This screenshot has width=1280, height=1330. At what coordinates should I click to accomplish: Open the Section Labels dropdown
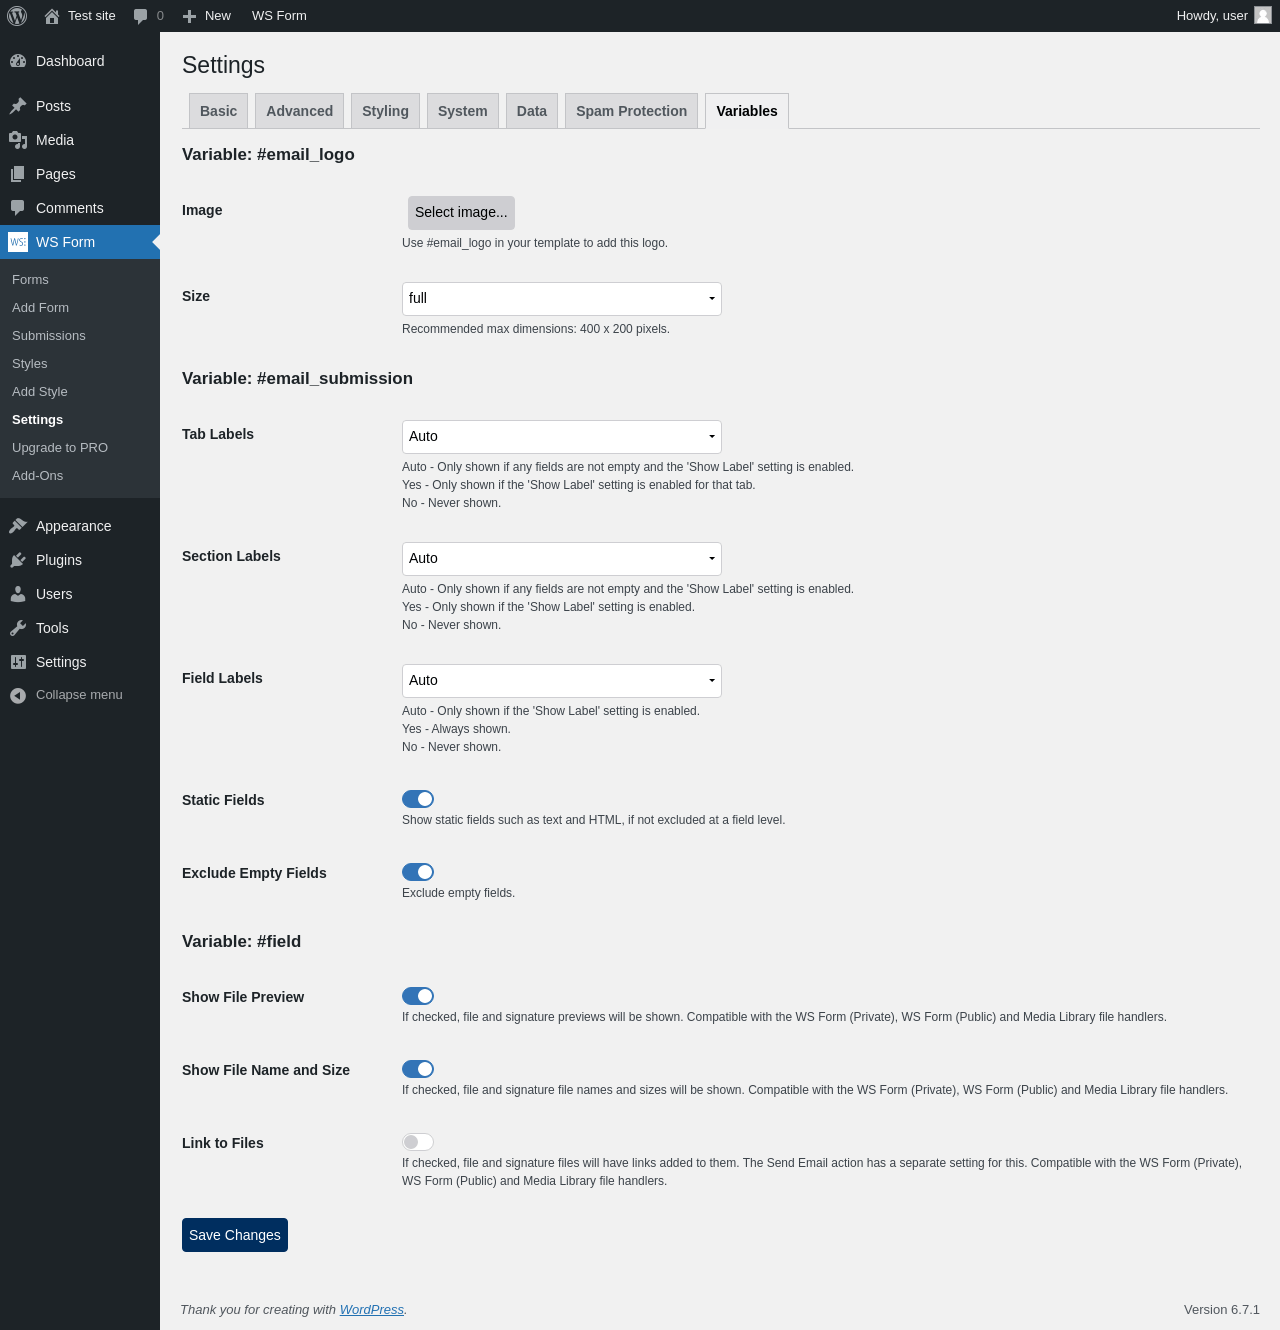coord(562,559)
